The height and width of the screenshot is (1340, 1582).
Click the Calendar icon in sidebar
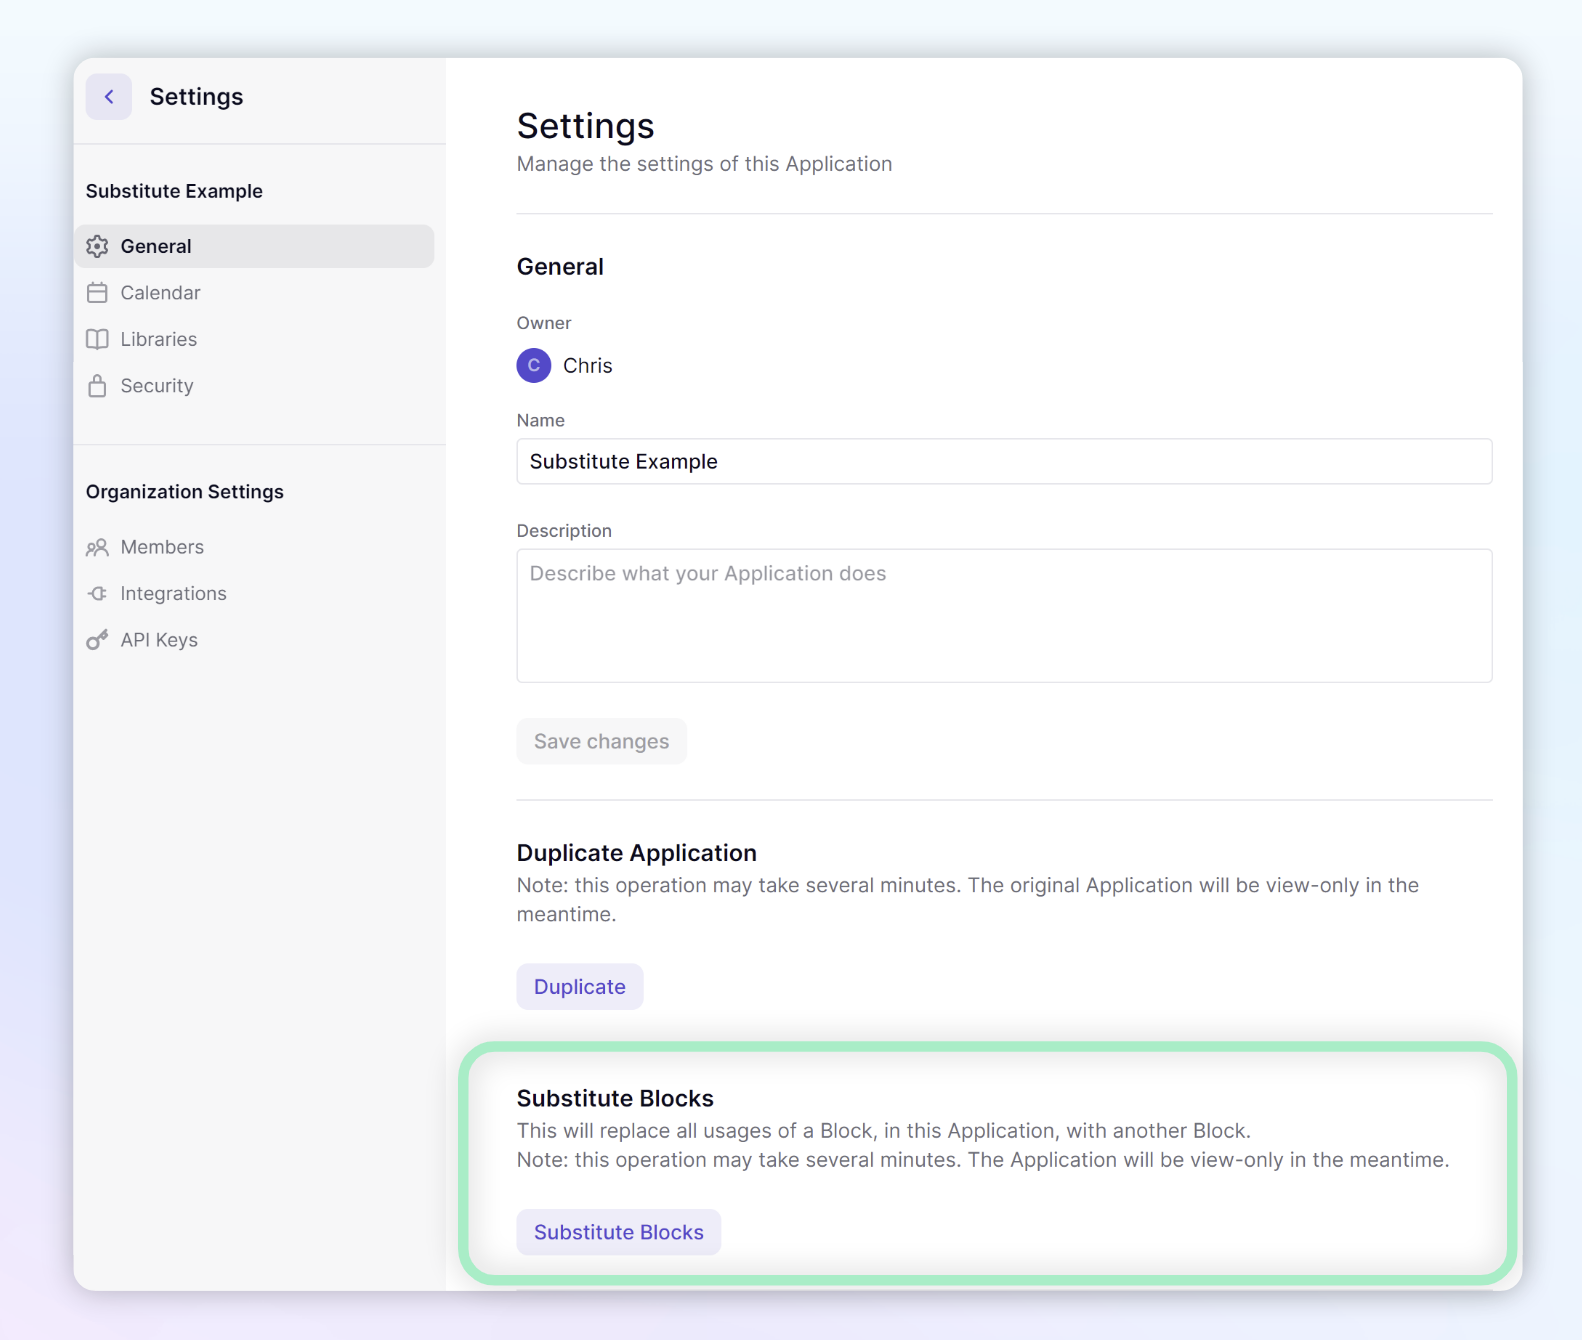point(97,293)
